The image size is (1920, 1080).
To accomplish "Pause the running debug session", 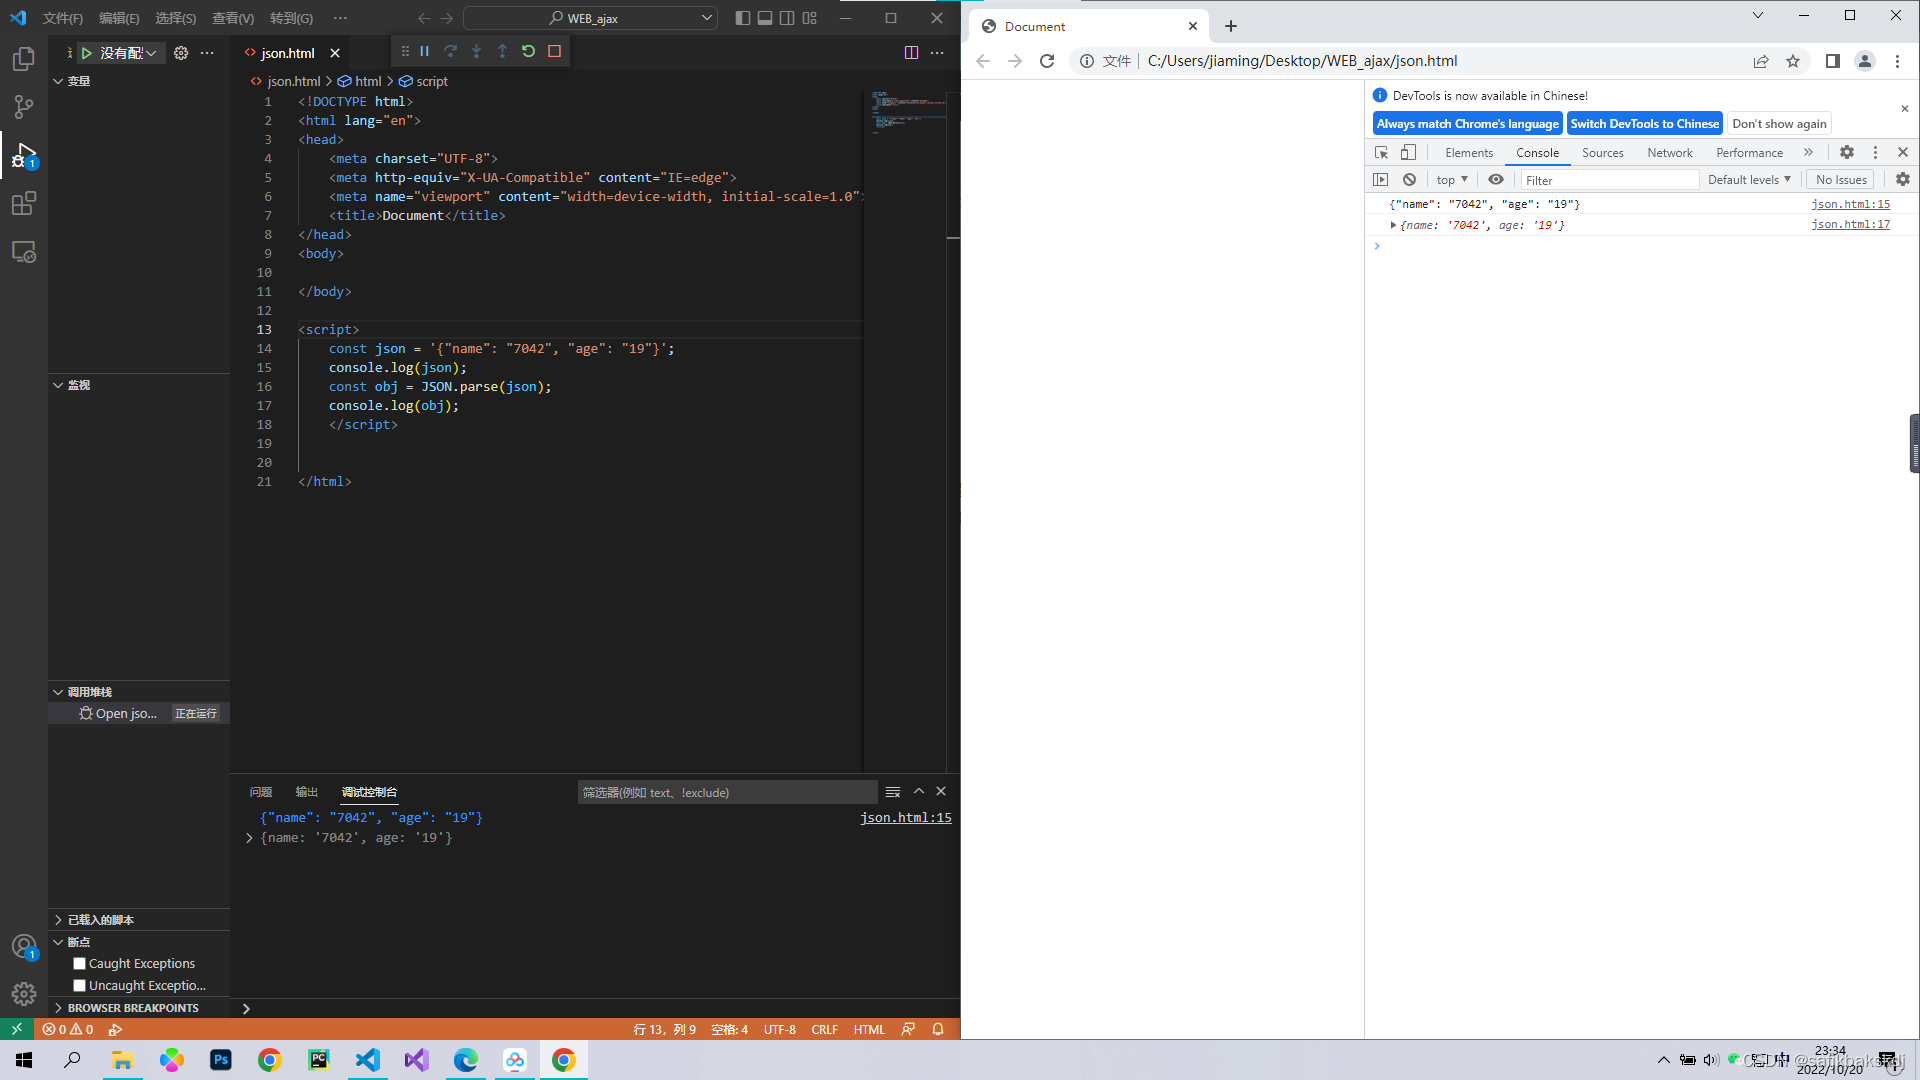I will (x=424, y=51).
